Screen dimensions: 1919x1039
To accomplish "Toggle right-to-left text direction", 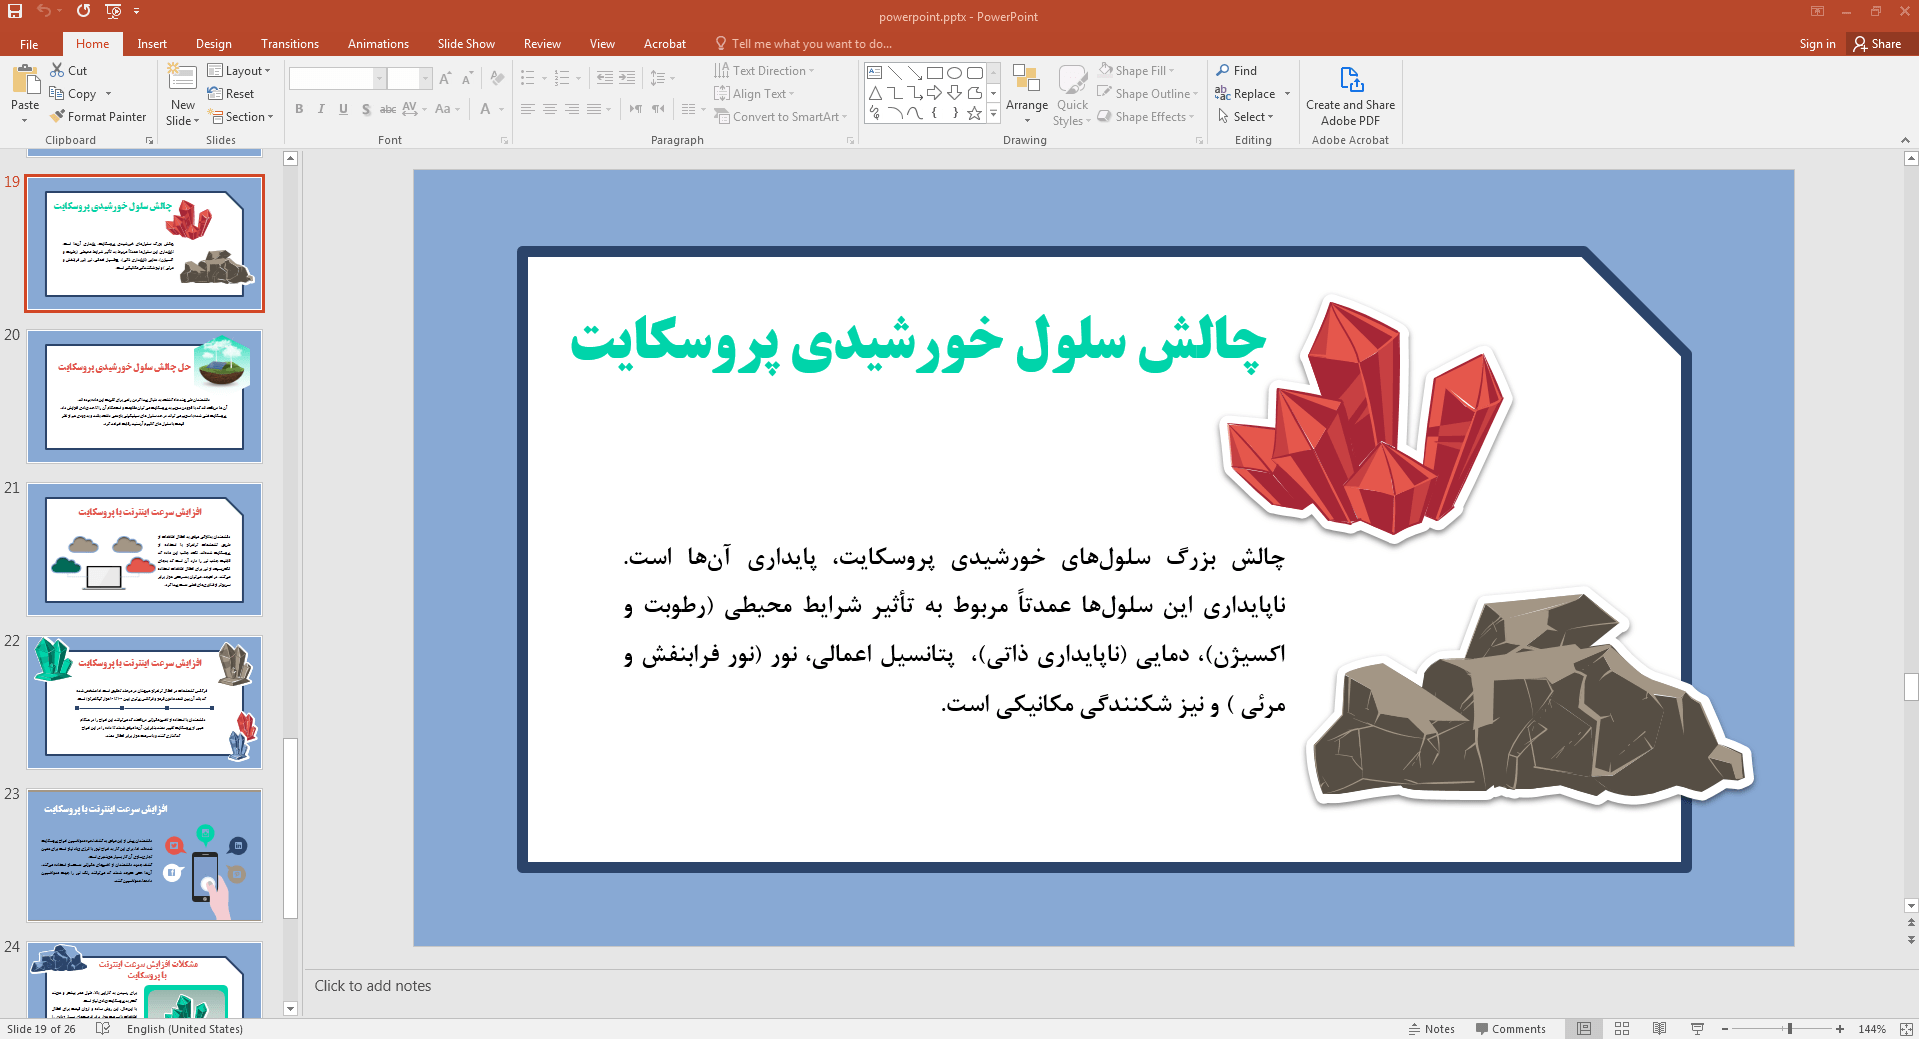I will tap(658, 109).
